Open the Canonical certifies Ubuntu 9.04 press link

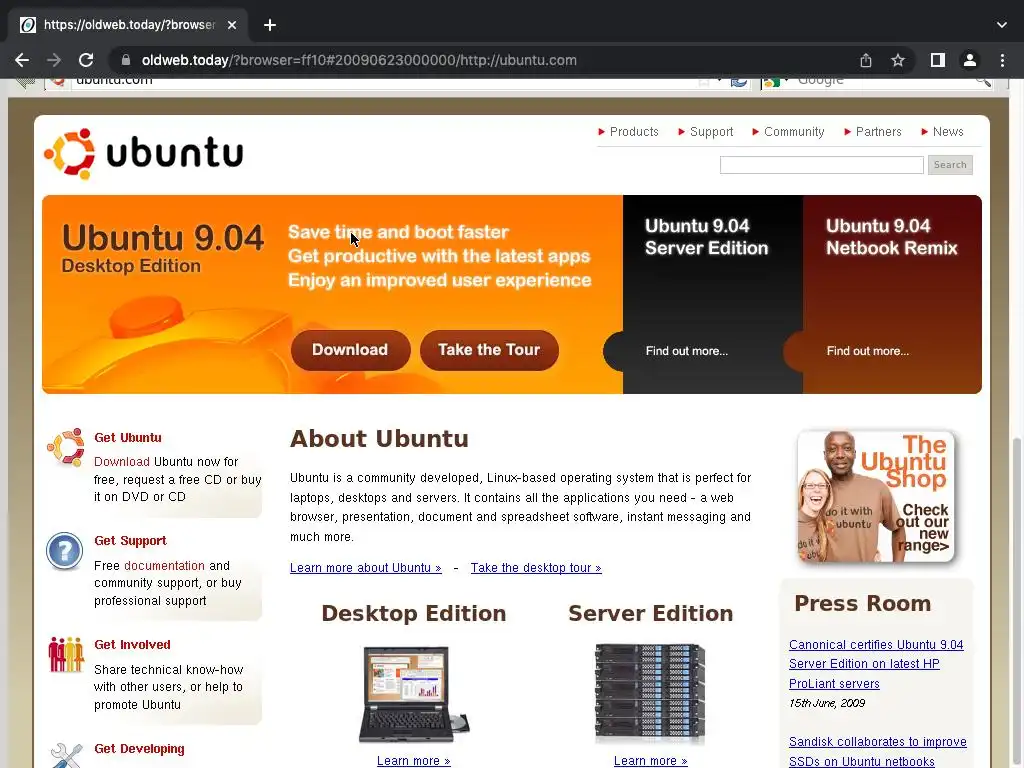(876, 664)
